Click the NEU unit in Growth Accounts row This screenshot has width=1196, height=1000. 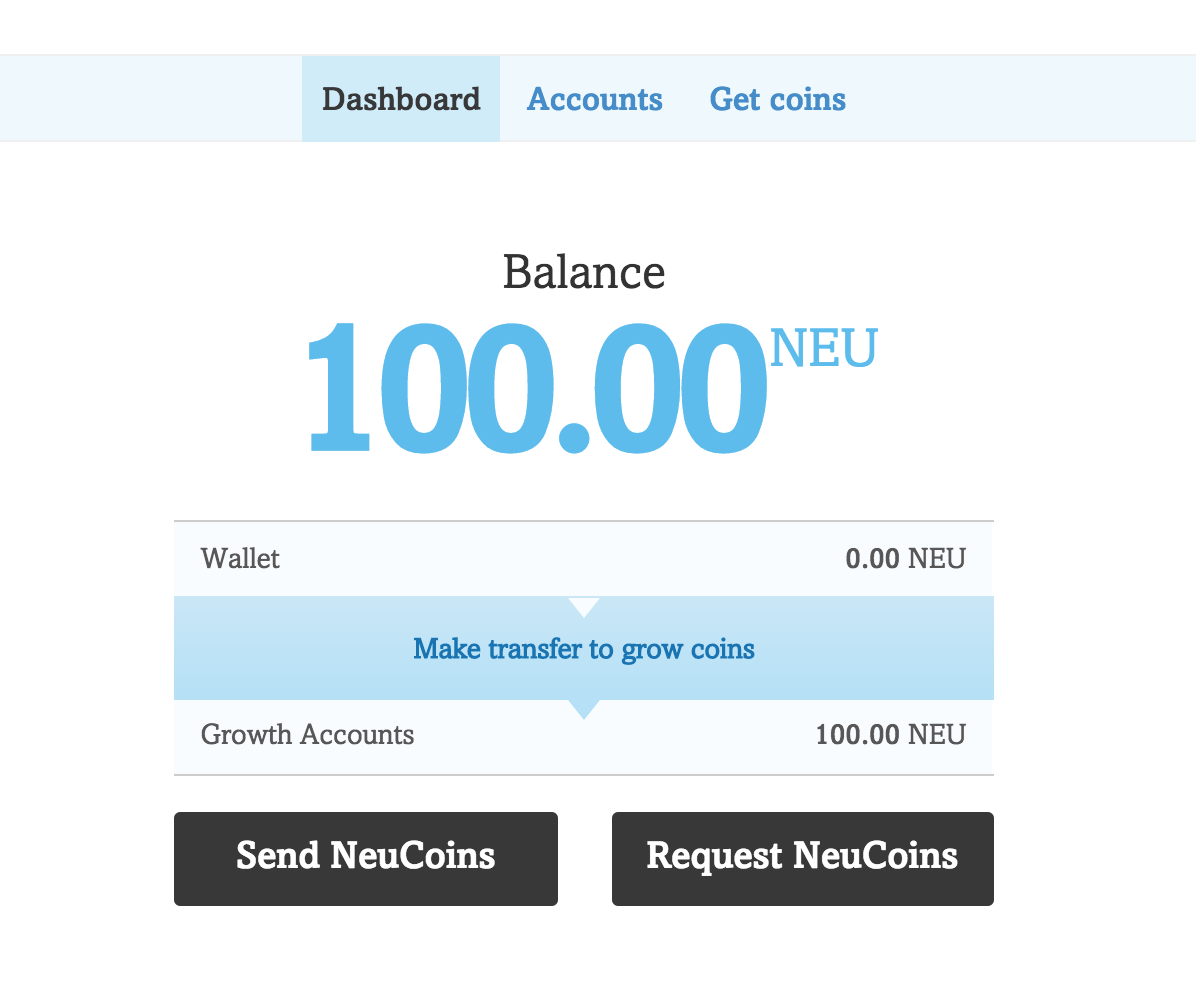(x=936, y=735)
